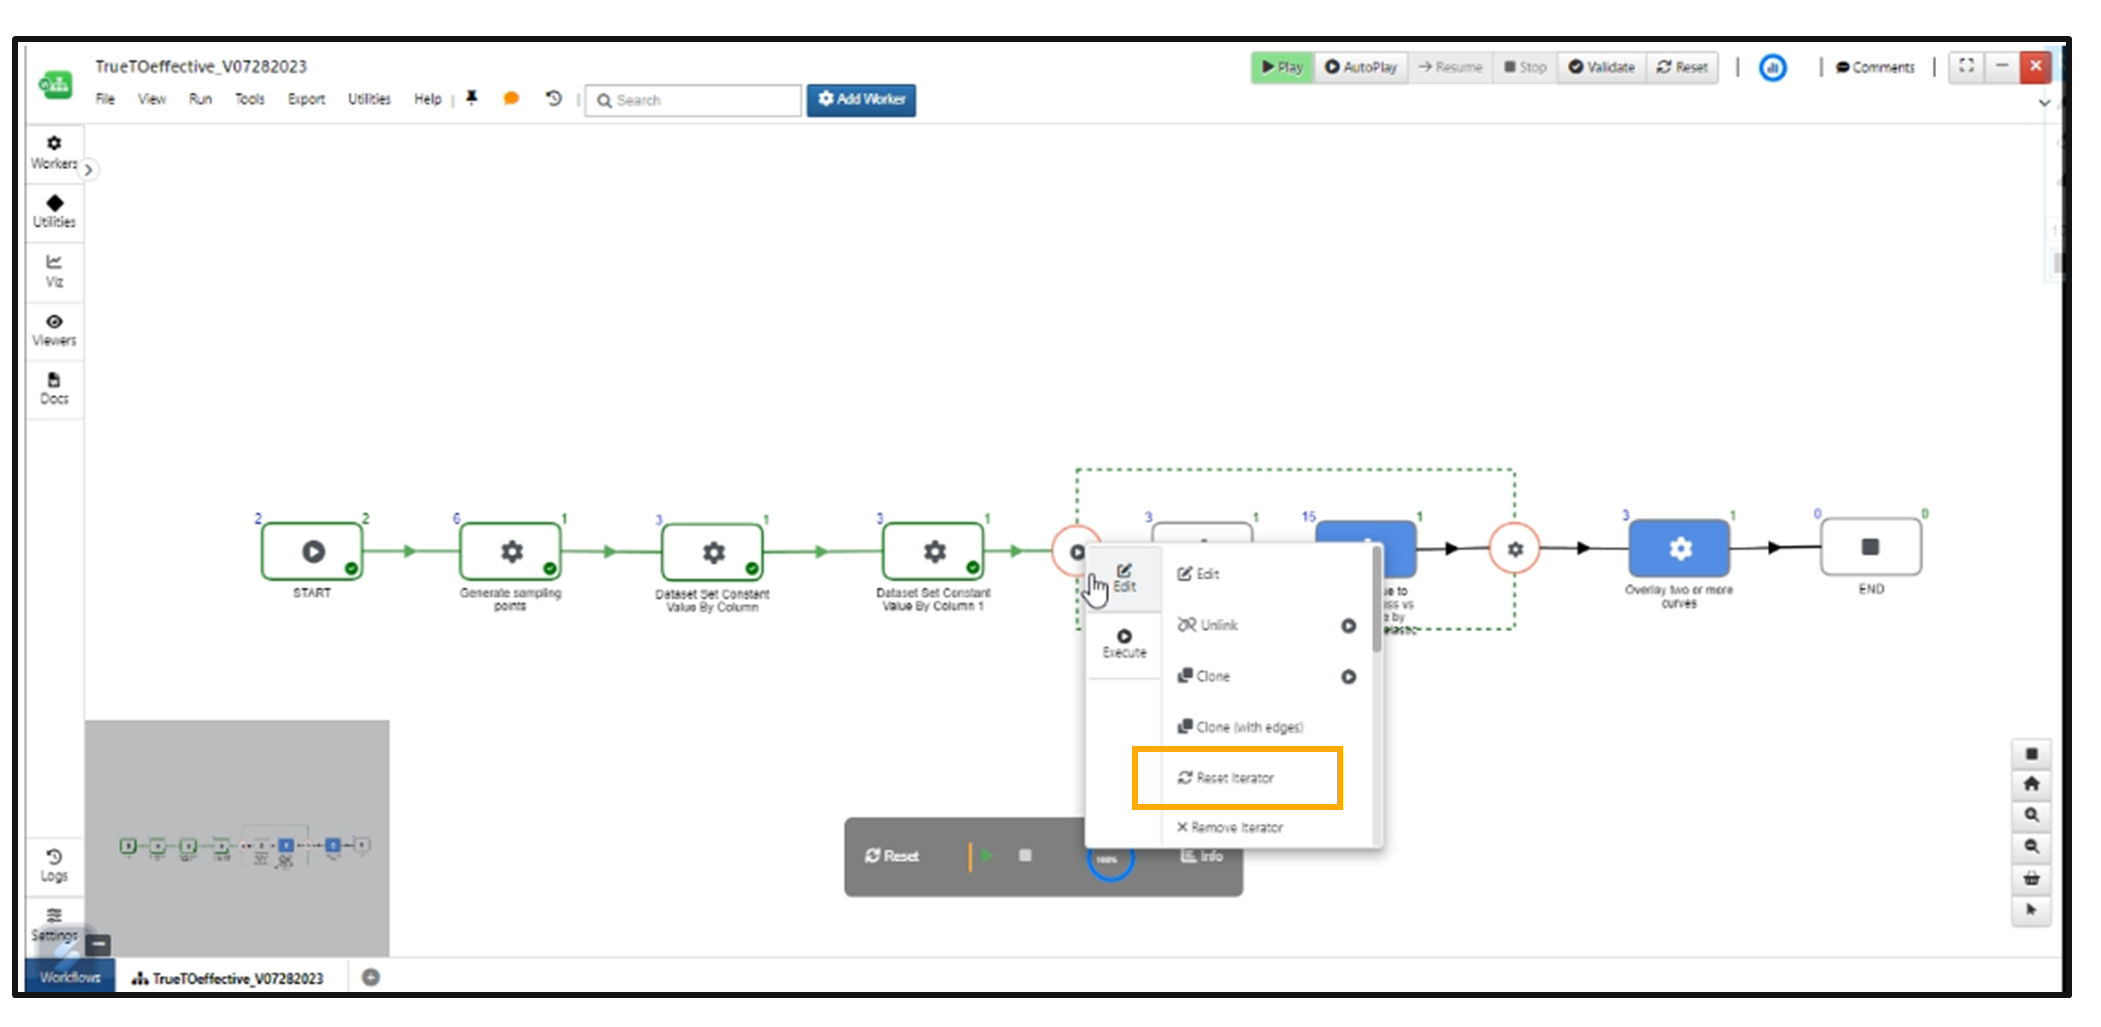Click the pin icon in the menu bar

click(x=472, y=98)
